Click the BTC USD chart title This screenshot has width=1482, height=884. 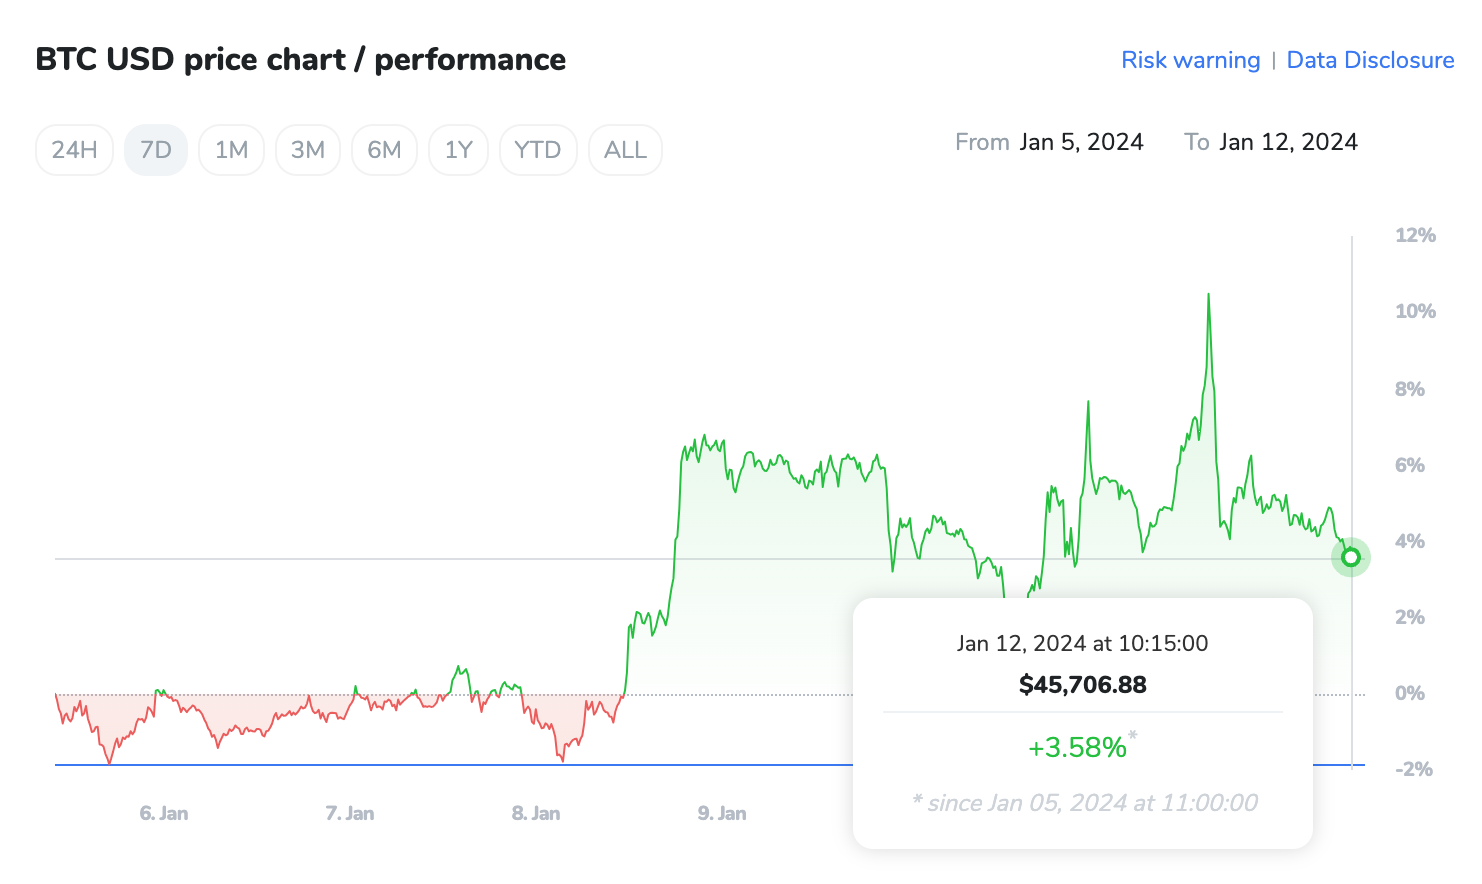[300, 59]
